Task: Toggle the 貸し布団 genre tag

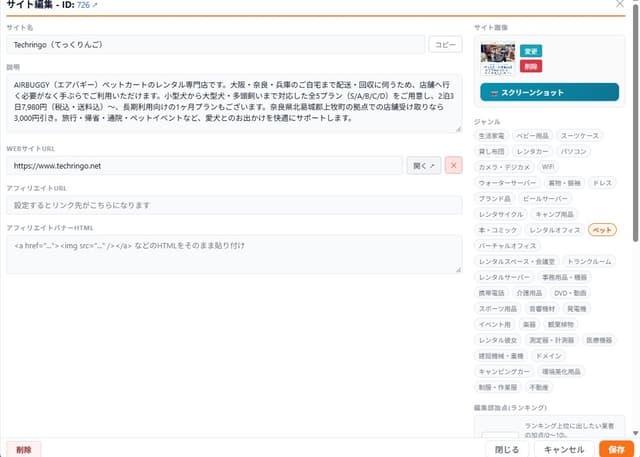Action: 491,151
